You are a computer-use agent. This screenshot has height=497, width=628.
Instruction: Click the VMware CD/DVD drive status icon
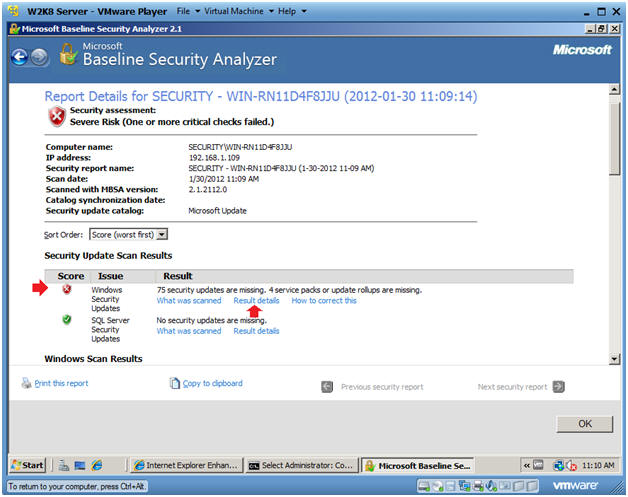(x=438, y=486)
